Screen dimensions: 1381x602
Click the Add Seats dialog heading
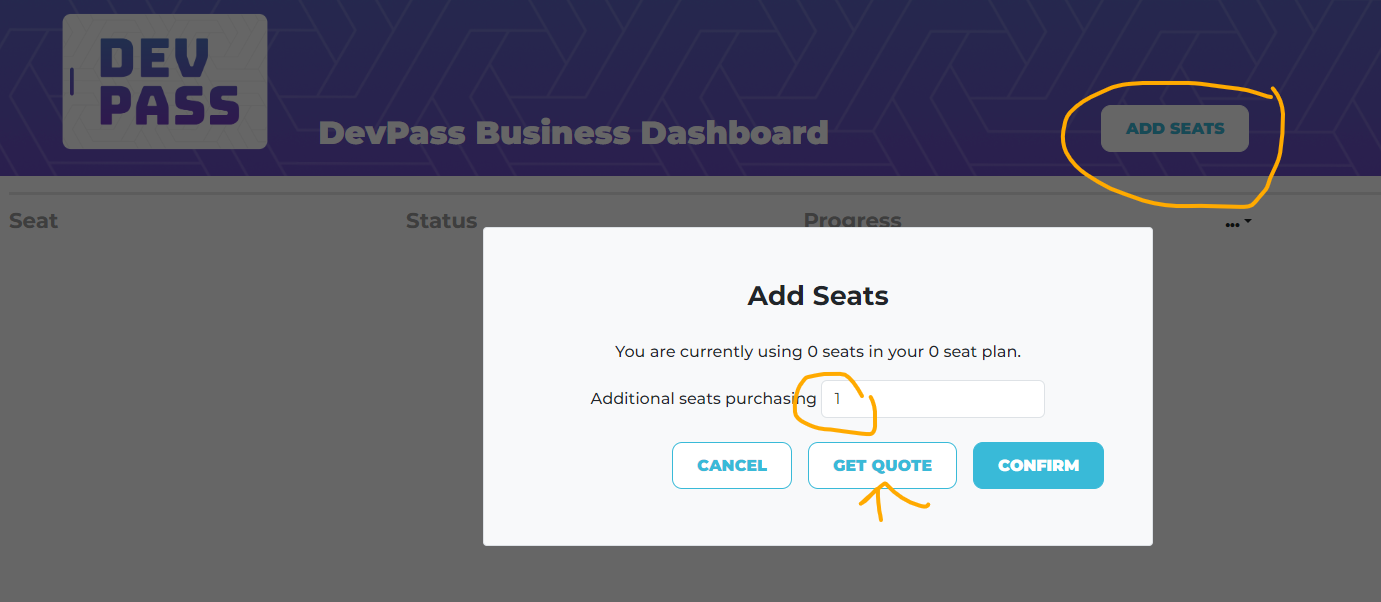click(818, 296)
